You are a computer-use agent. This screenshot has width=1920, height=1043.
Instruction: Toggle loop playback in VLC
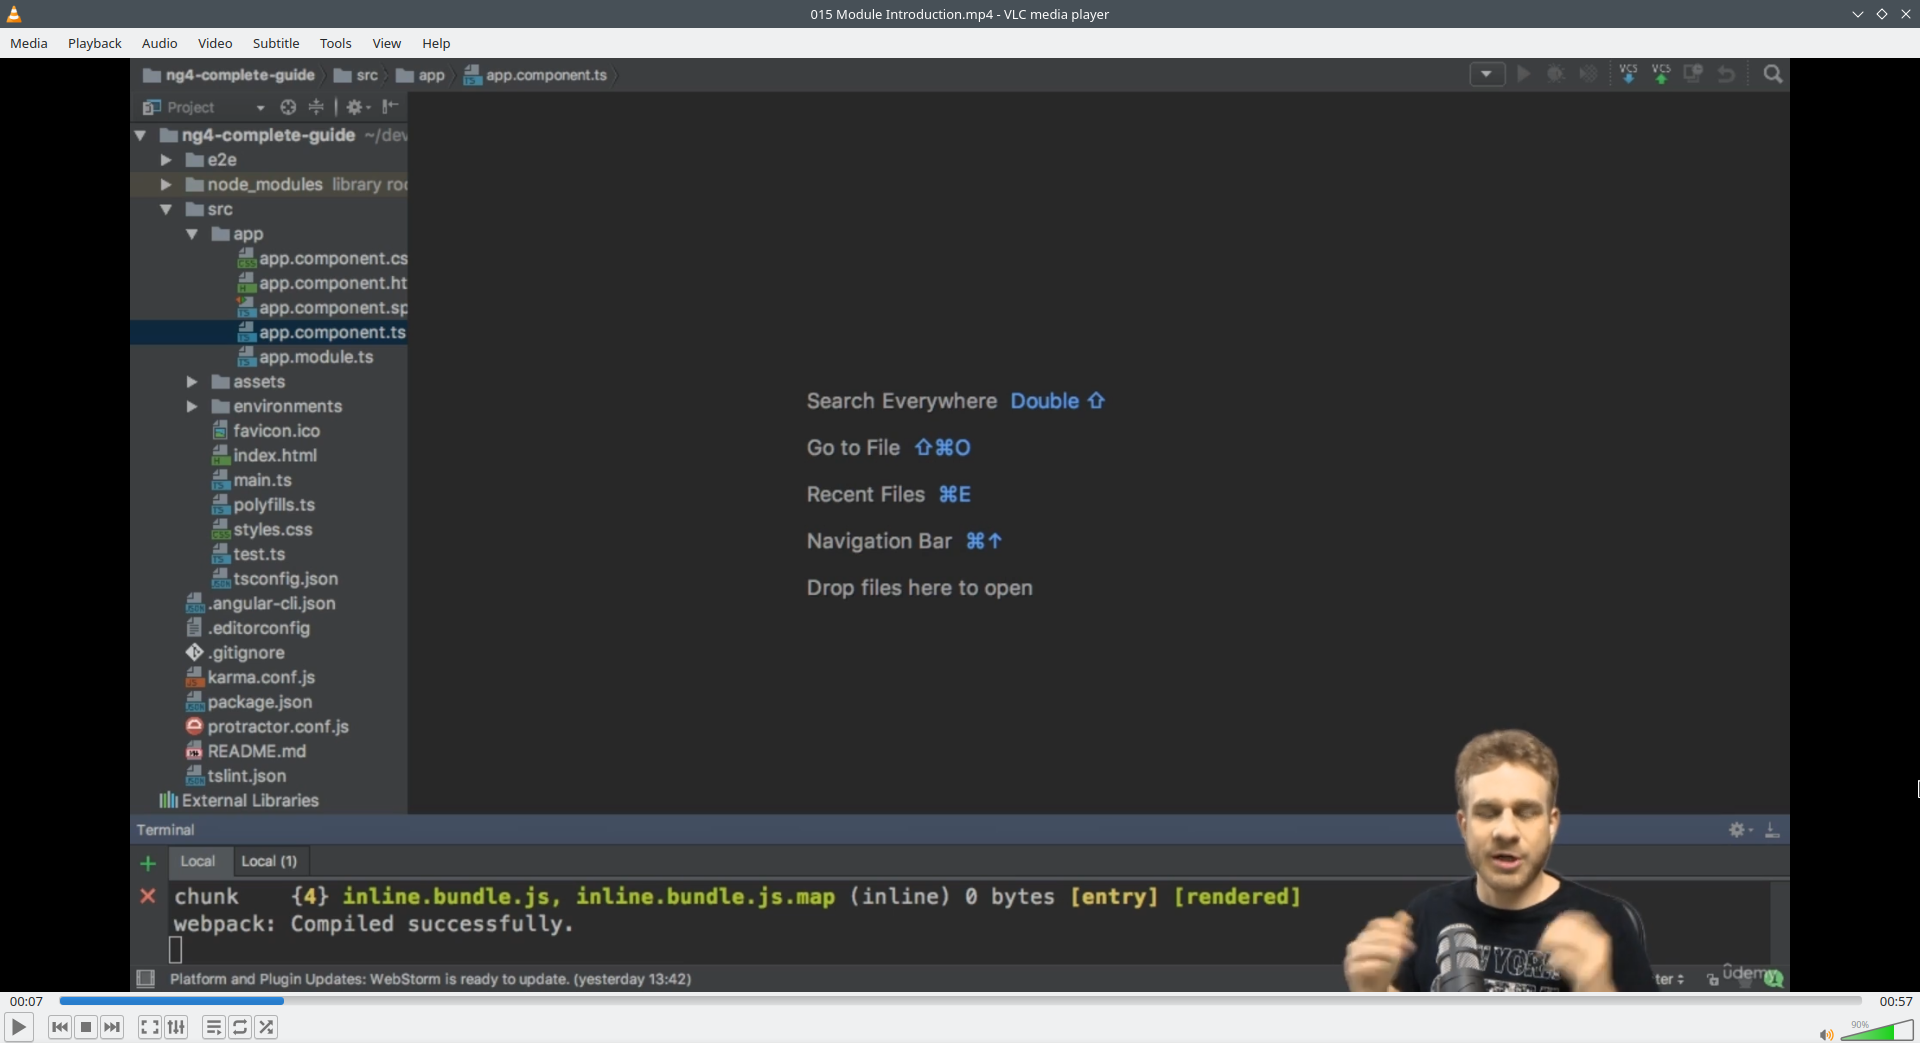(240, 1027)
